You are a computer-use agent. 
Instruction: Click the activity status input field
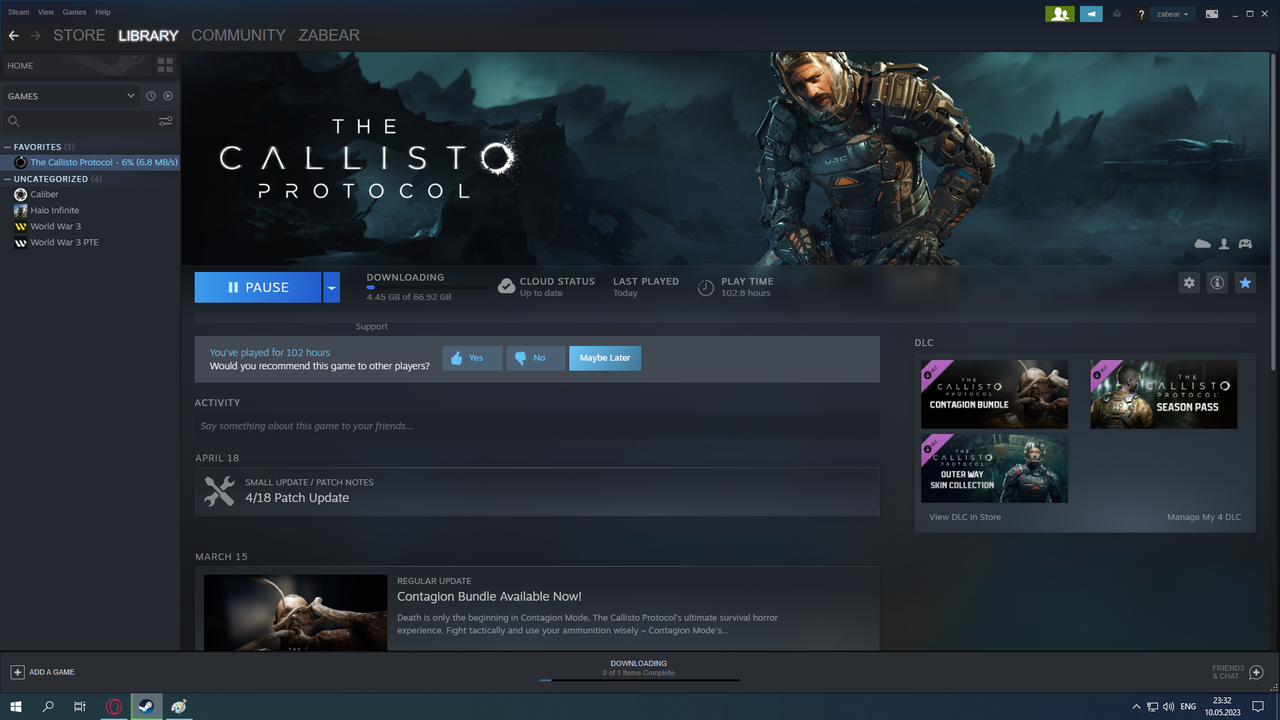pyautogui.click(x=537, y=426)
